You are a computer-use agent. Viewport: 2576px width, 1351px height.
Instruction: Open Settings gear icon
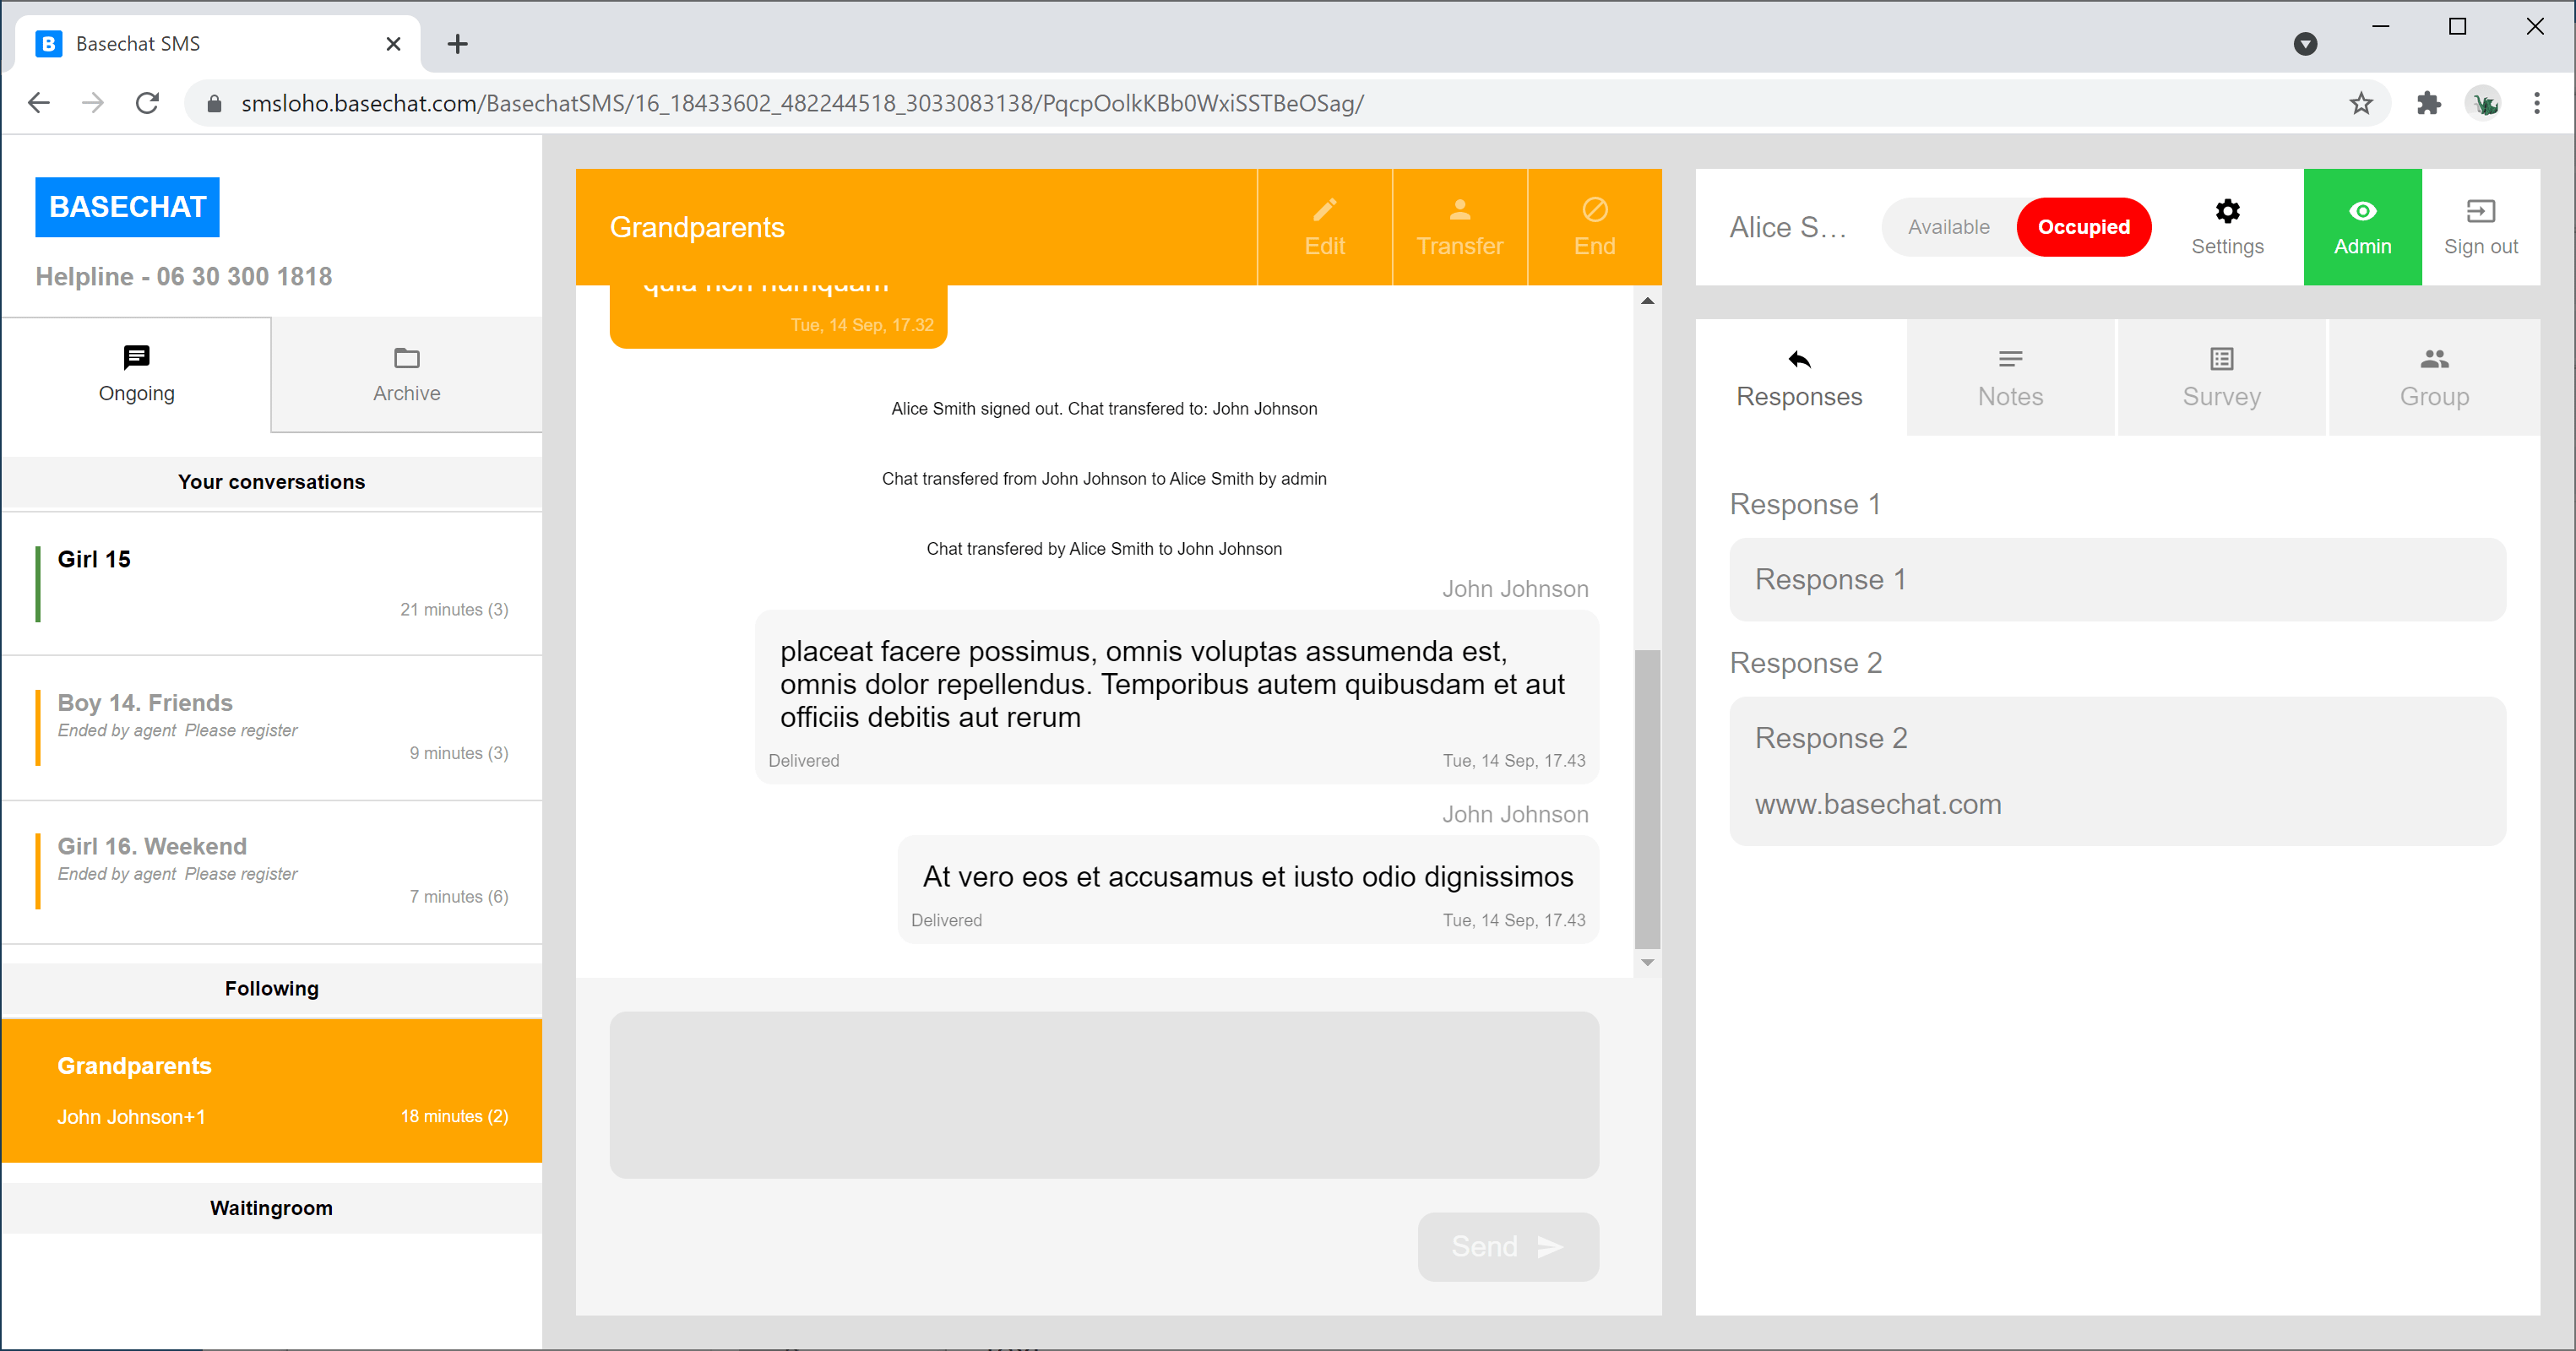2227,212
